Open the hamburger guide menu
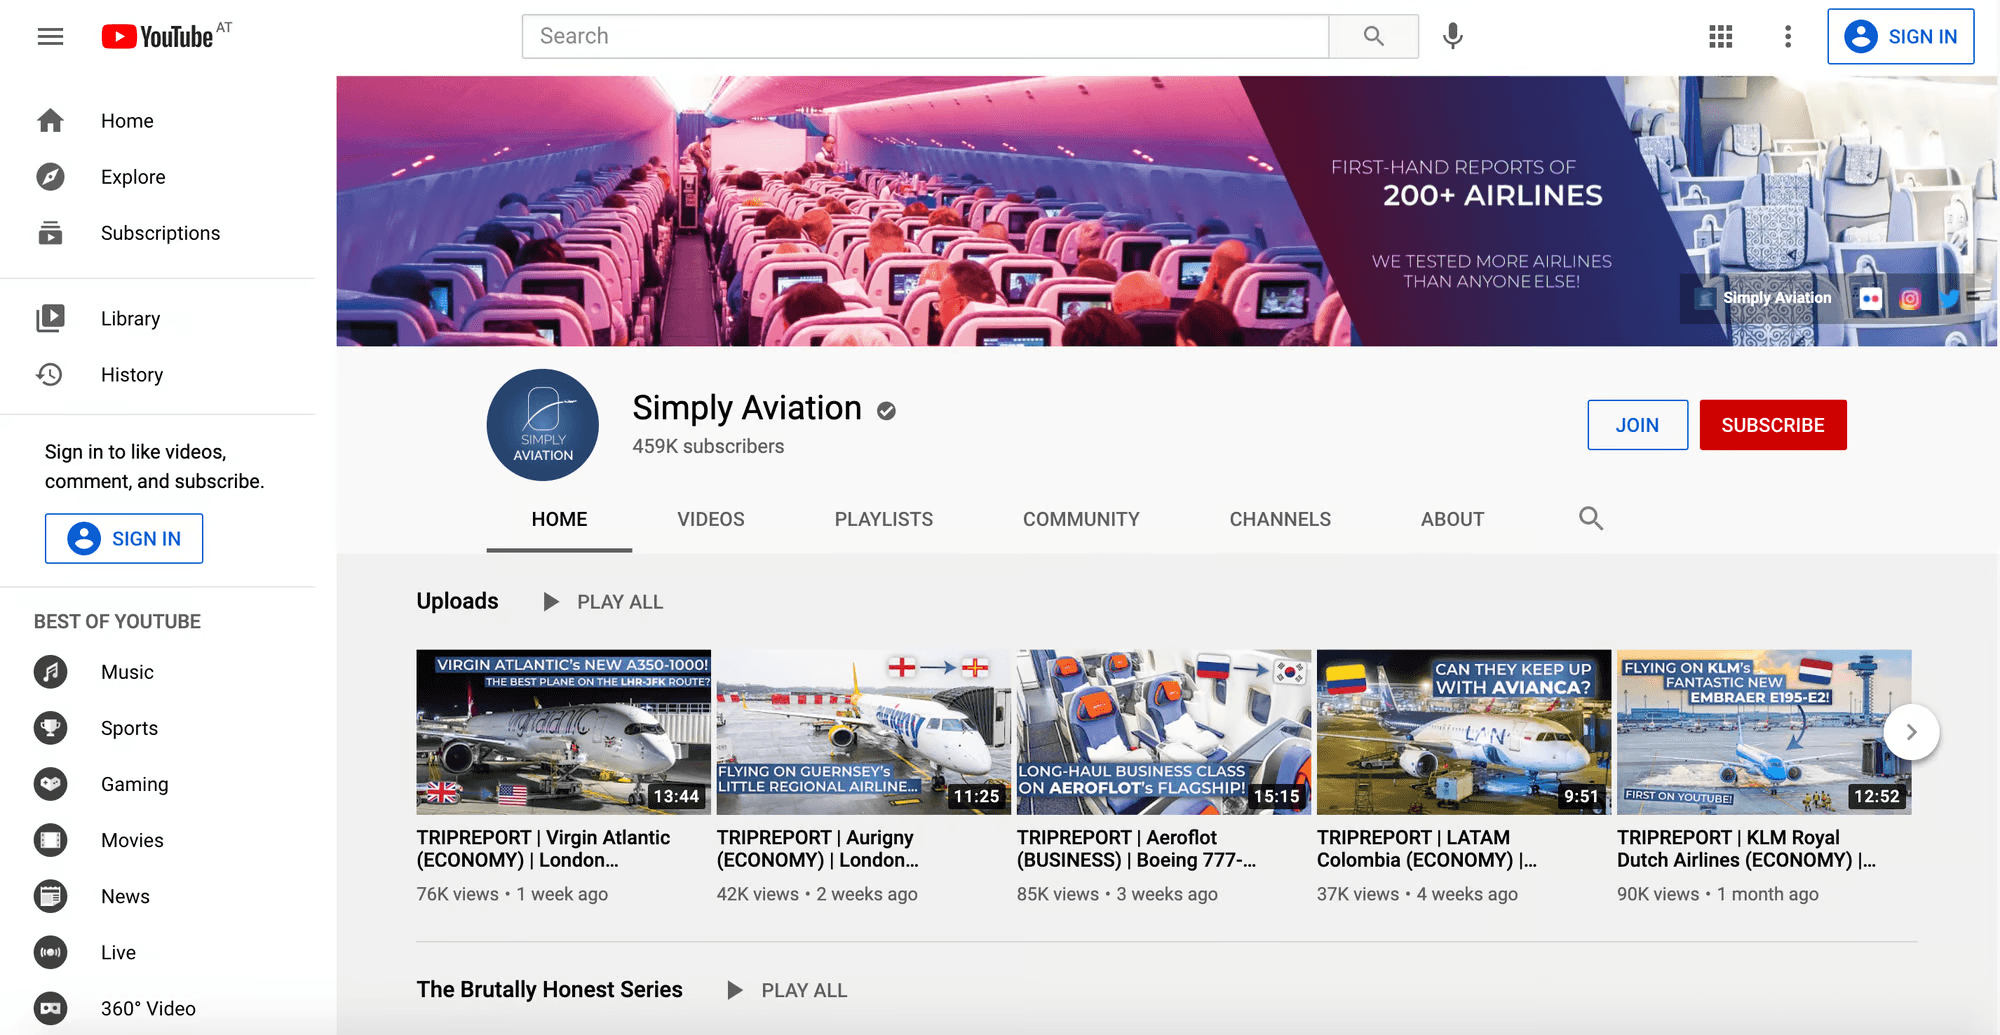This screenshot has width=2000, height=1035. [50, 37]
